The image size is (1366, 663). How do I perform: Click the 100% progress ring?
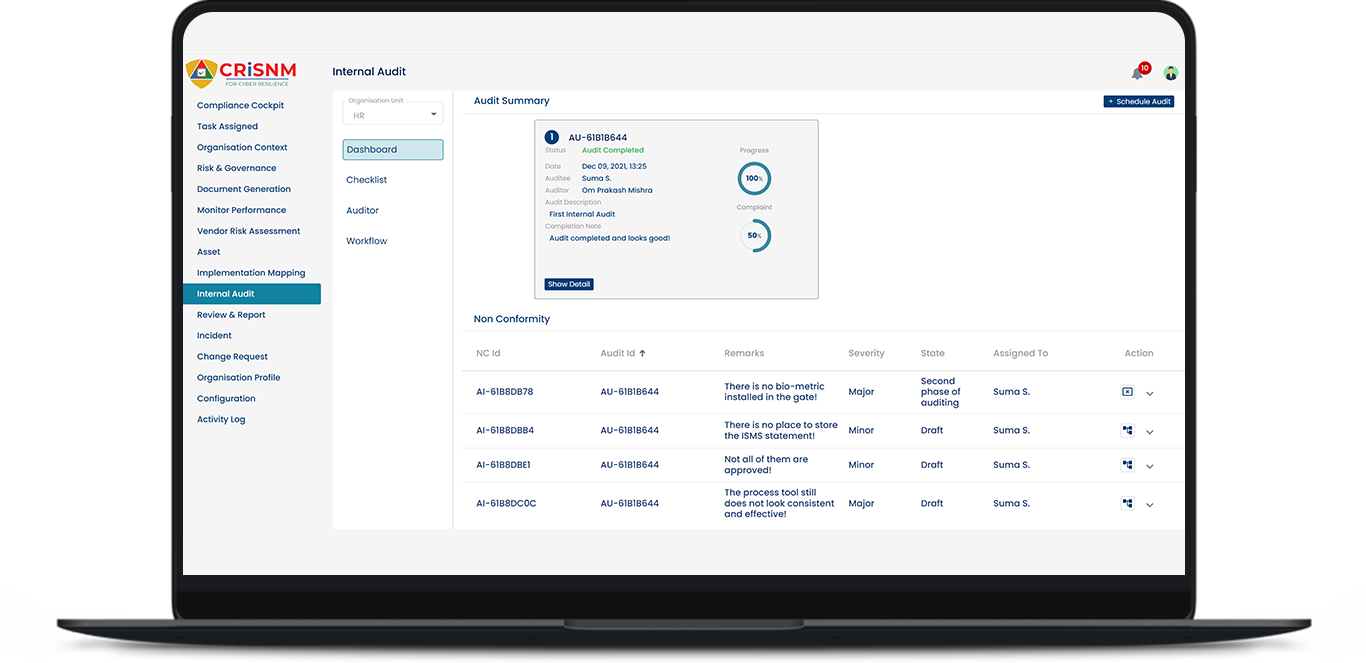[754, 178]
